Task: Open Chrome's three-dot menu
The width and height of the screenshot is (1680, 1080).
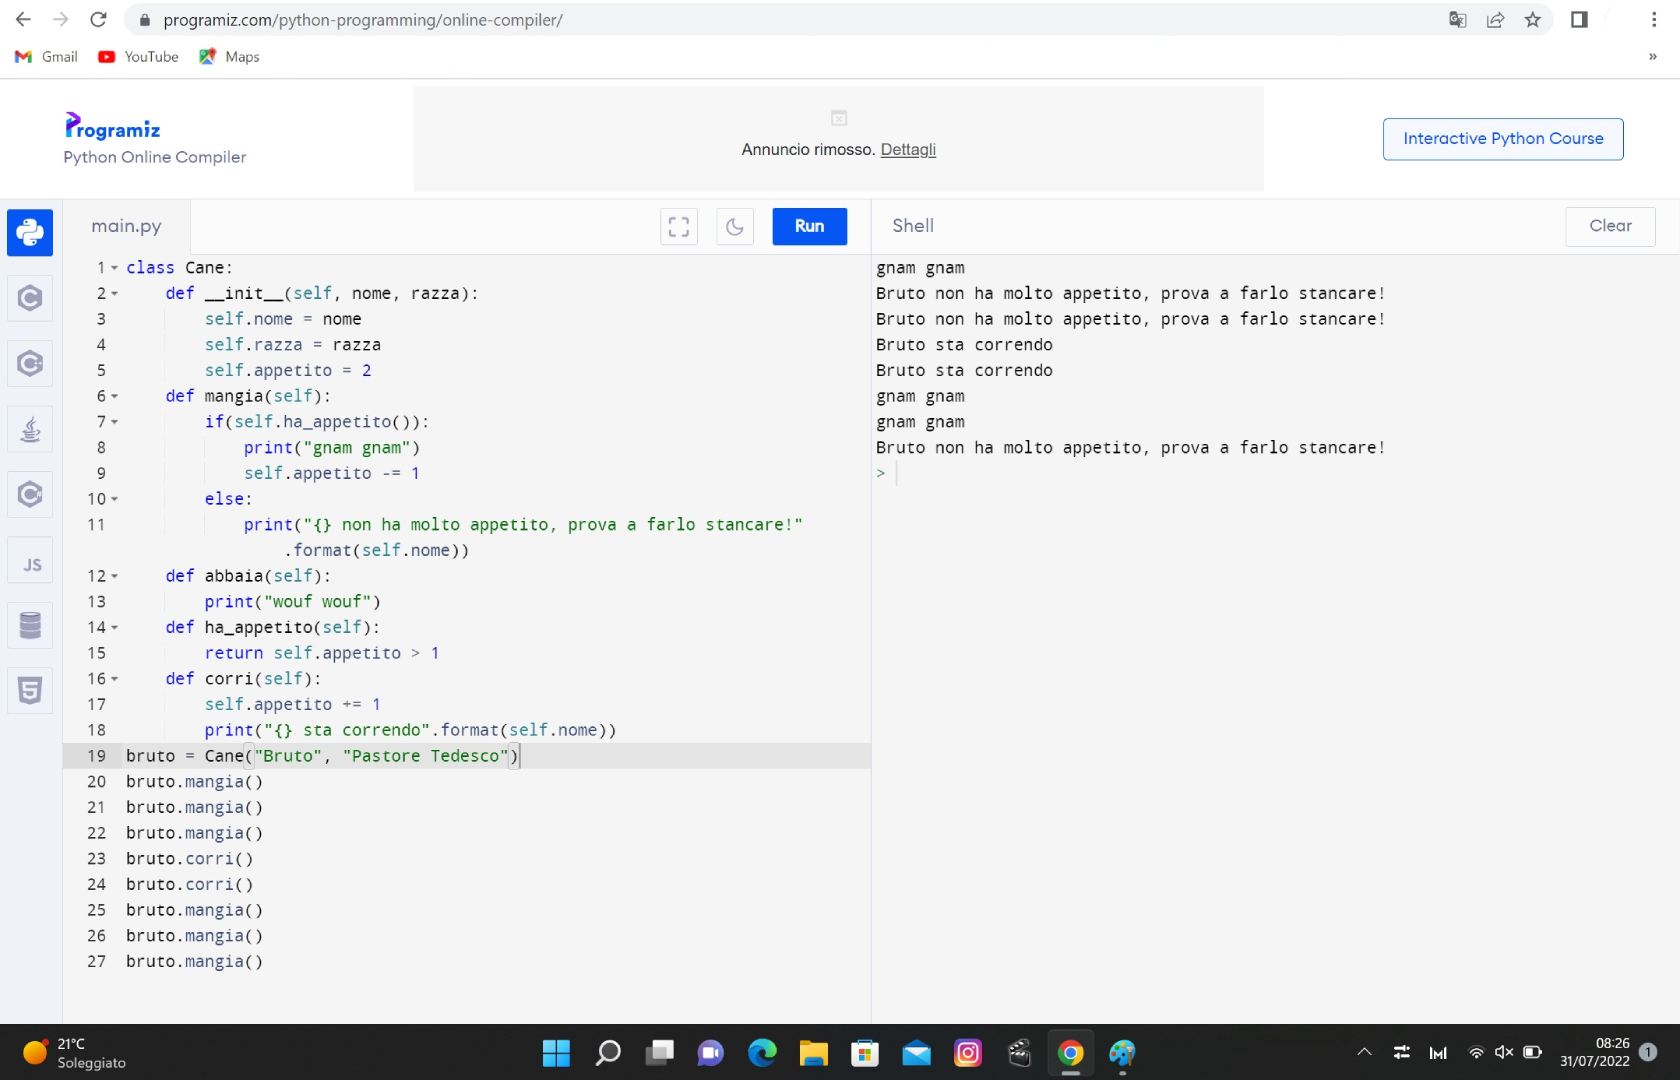Action: click(x=1652, y=20)
